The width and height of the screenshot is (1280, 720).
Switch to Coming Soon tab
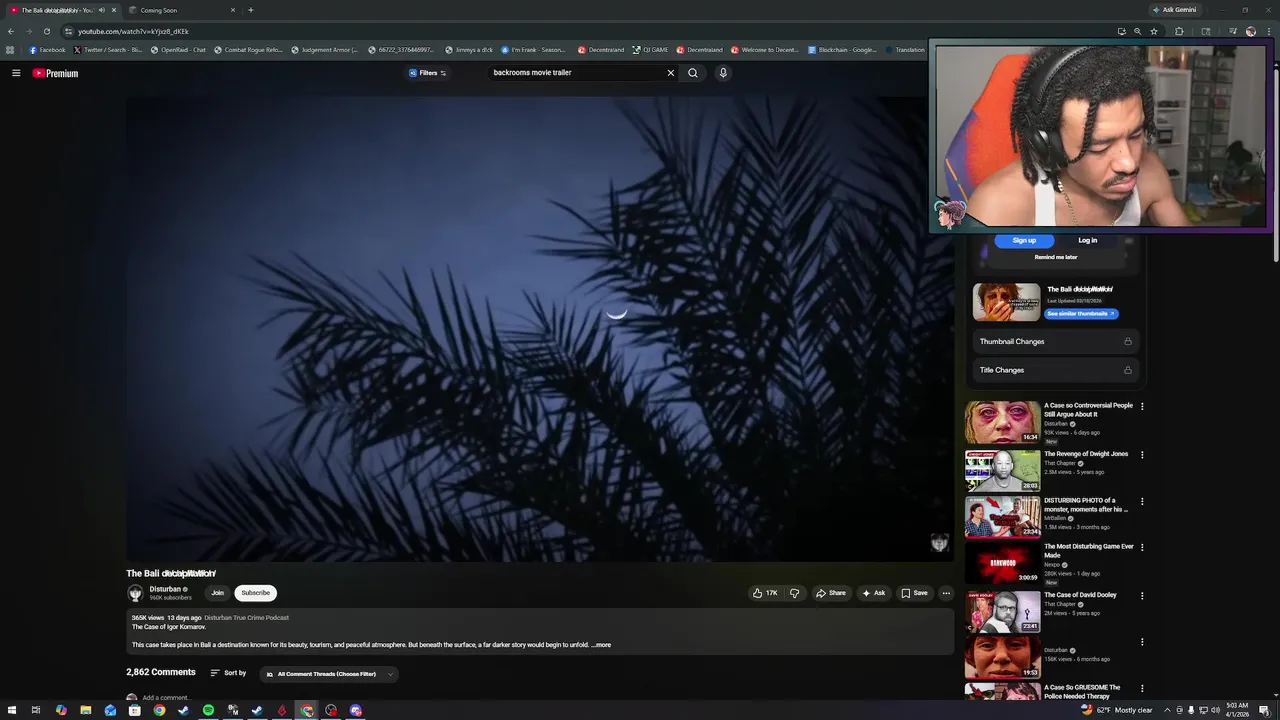point(182,10)
